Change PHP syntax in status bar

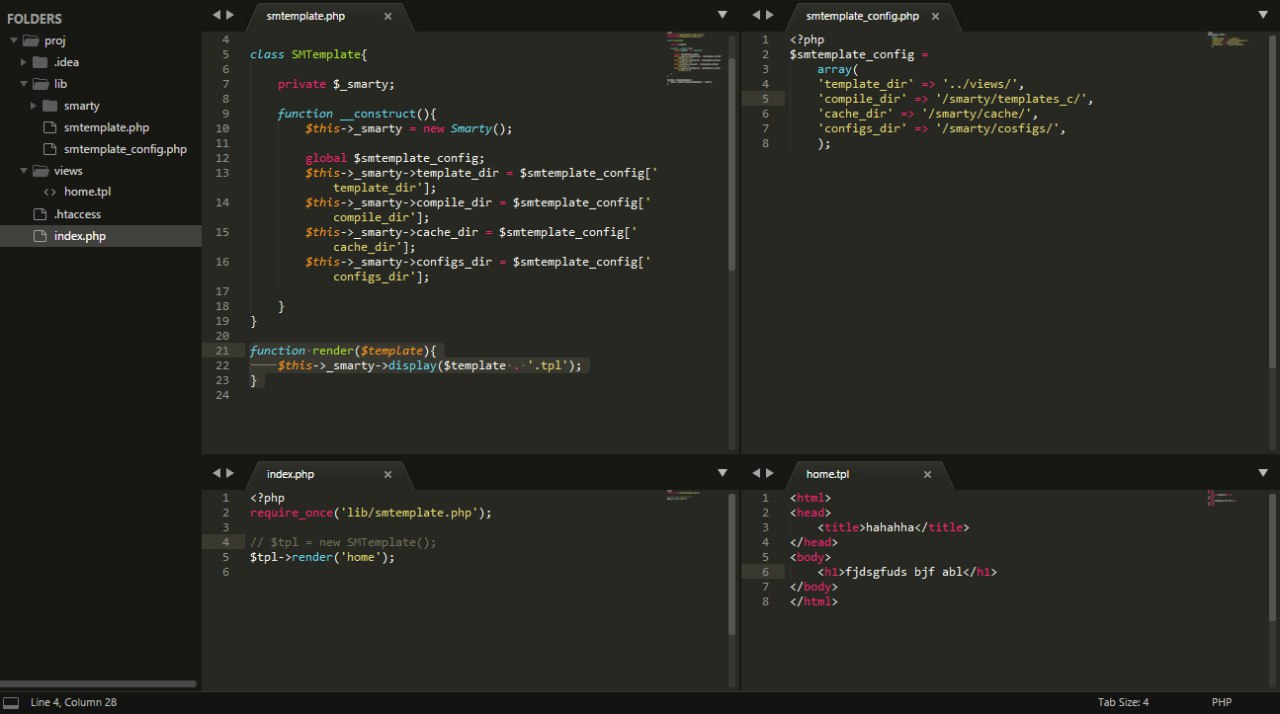1222,703
